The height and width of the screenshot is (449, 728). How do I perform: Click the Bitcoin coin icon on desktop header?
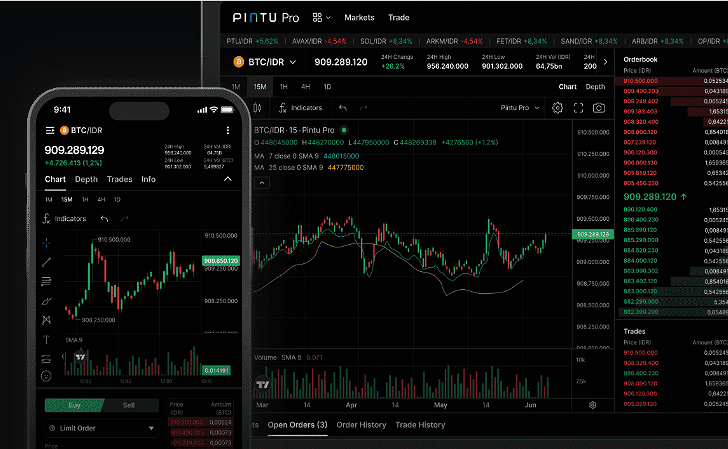(x=239, y=62)
